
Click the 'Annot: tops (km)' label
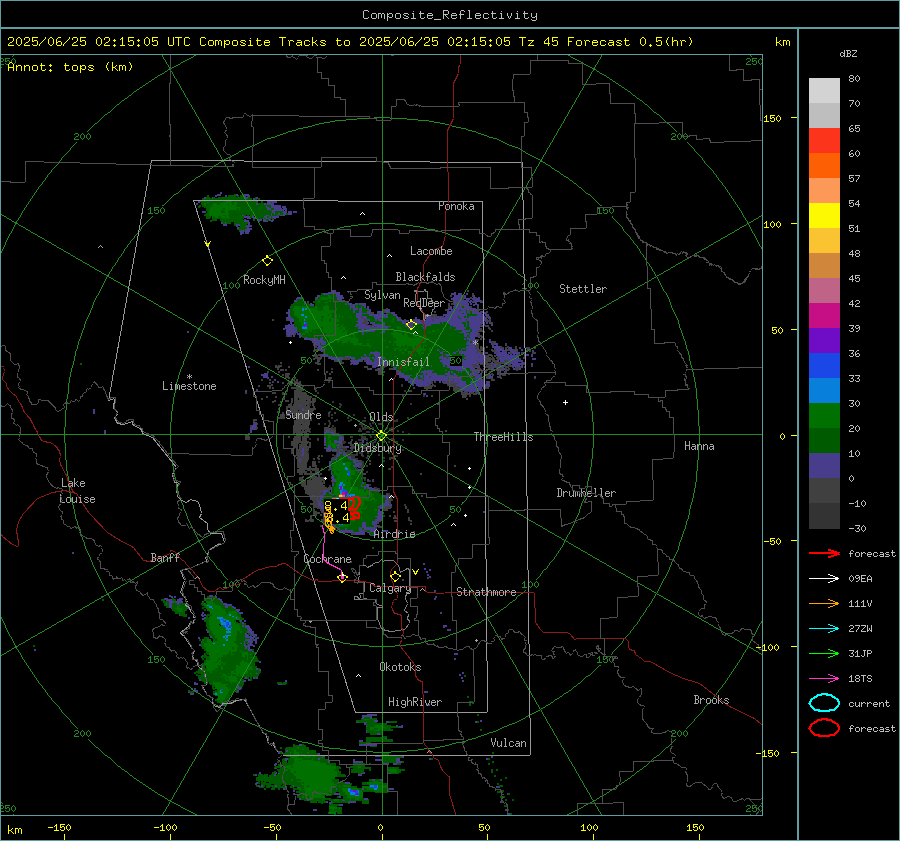(70, 67)
